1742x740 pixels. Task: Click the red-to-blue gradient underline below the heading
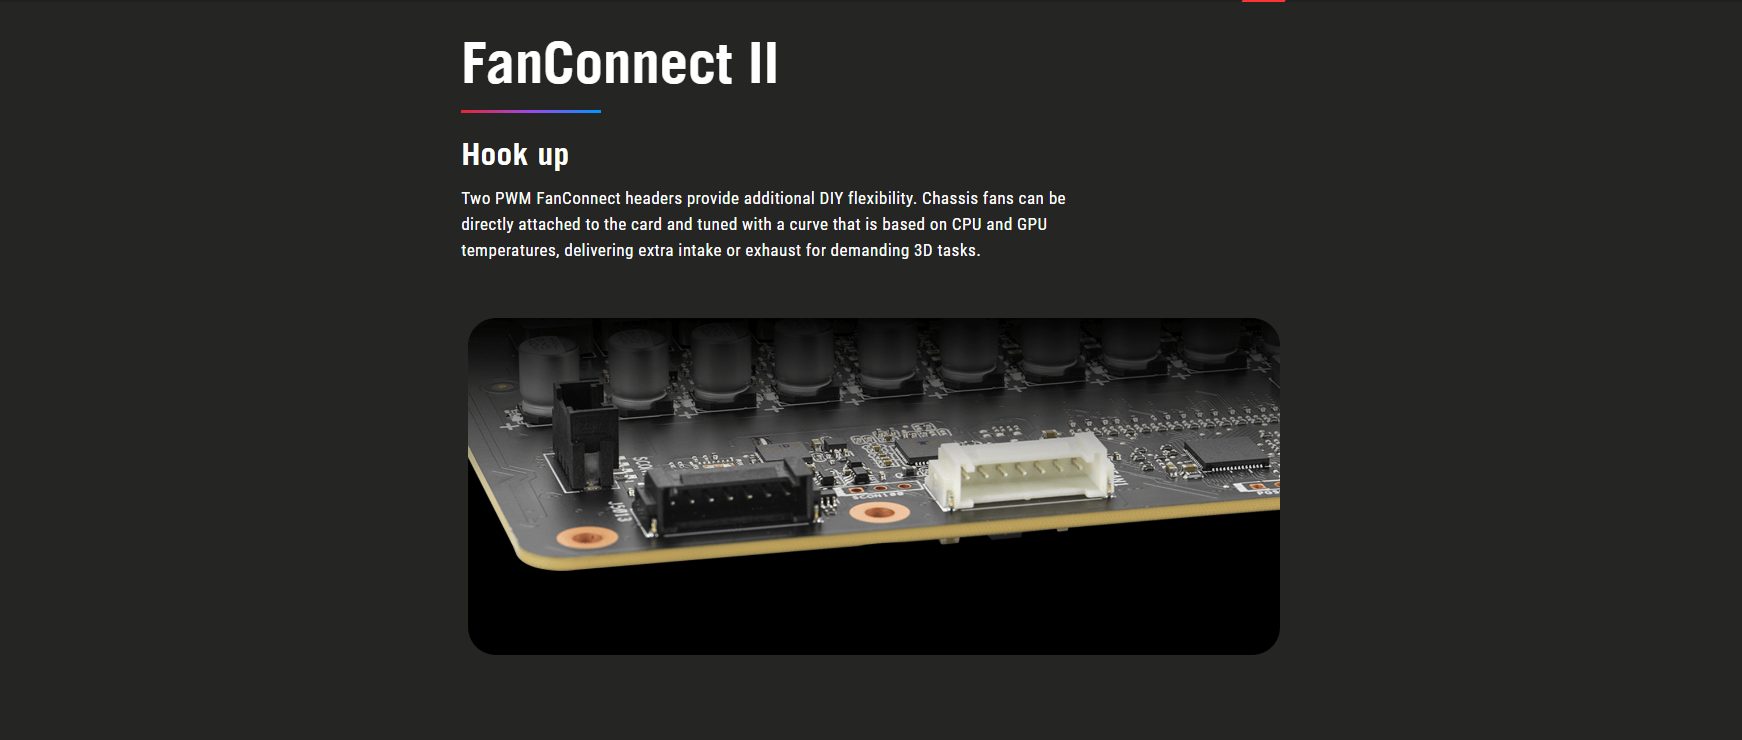coord(531,111)
